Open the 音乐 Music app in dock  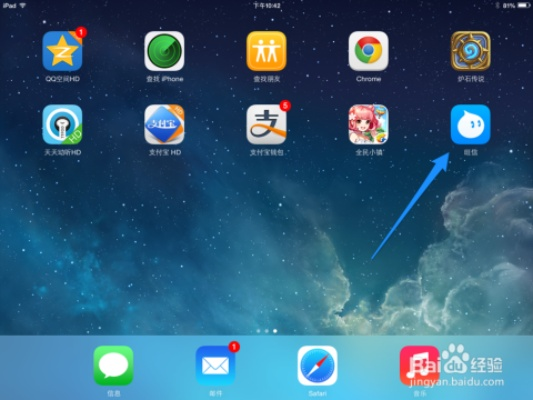419,366
